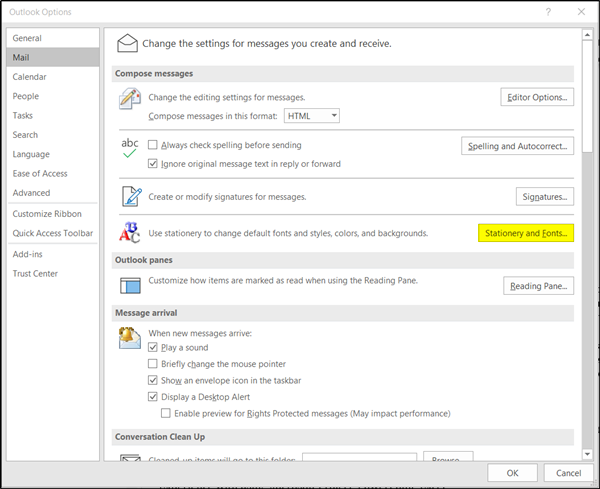Screen dimensions: 600x489
Task: Click the Conversation Clean Up section header
Action: (342, 437)
